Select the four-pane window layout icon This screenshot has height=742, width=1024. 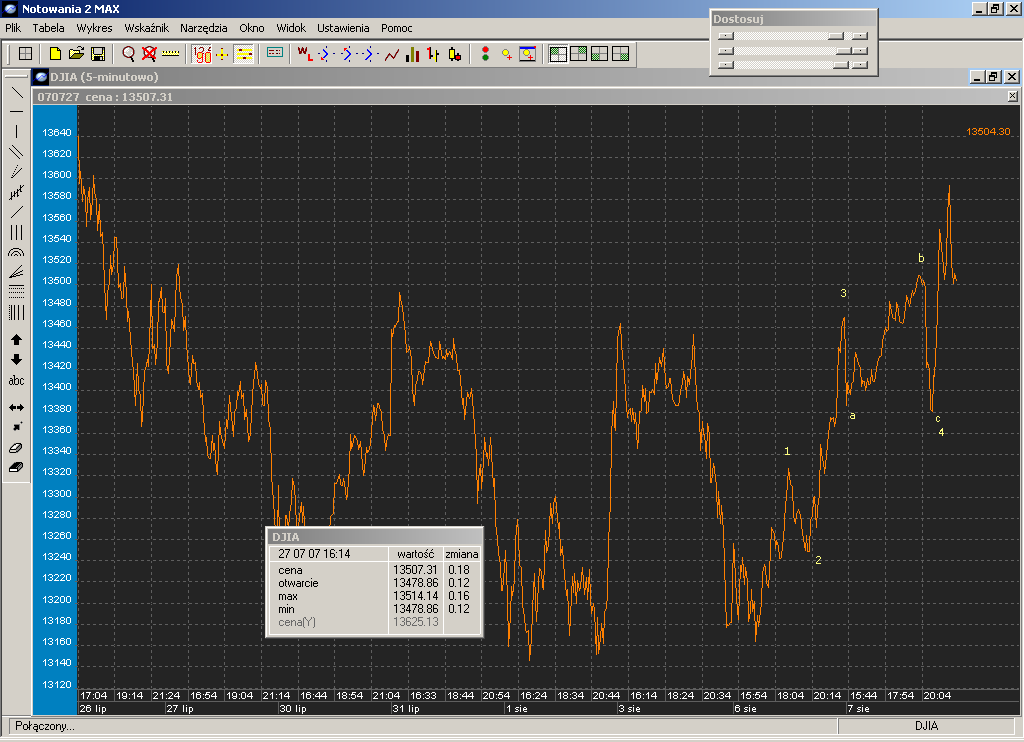[x=558, y=54]
